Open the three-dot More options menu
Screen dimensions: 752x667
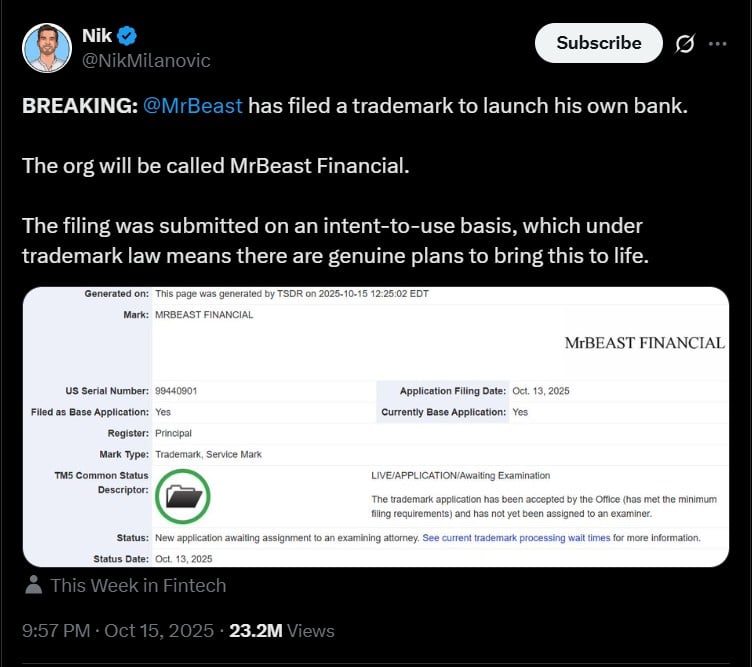click(x=717, y=44)
